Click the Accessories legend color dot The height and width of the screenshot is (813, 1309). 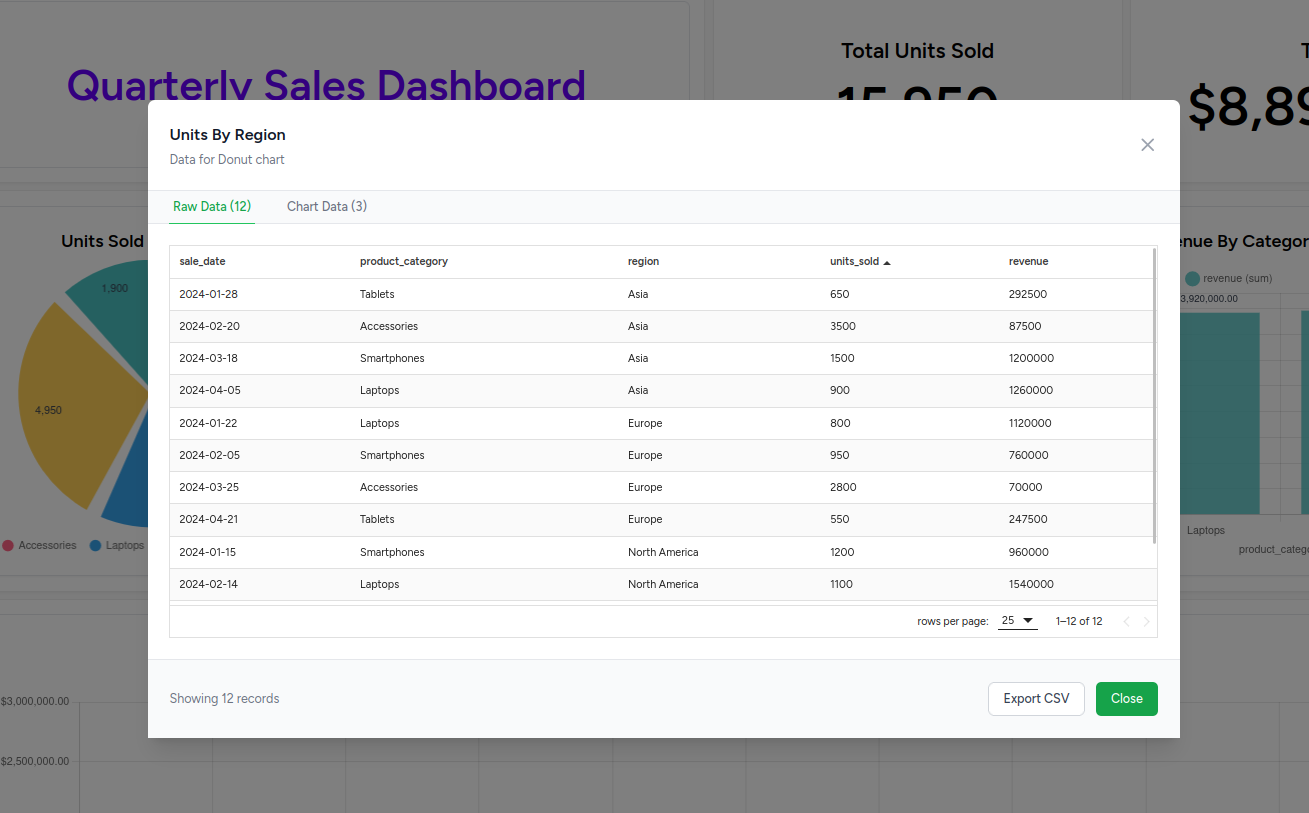[x=8, y=546]
